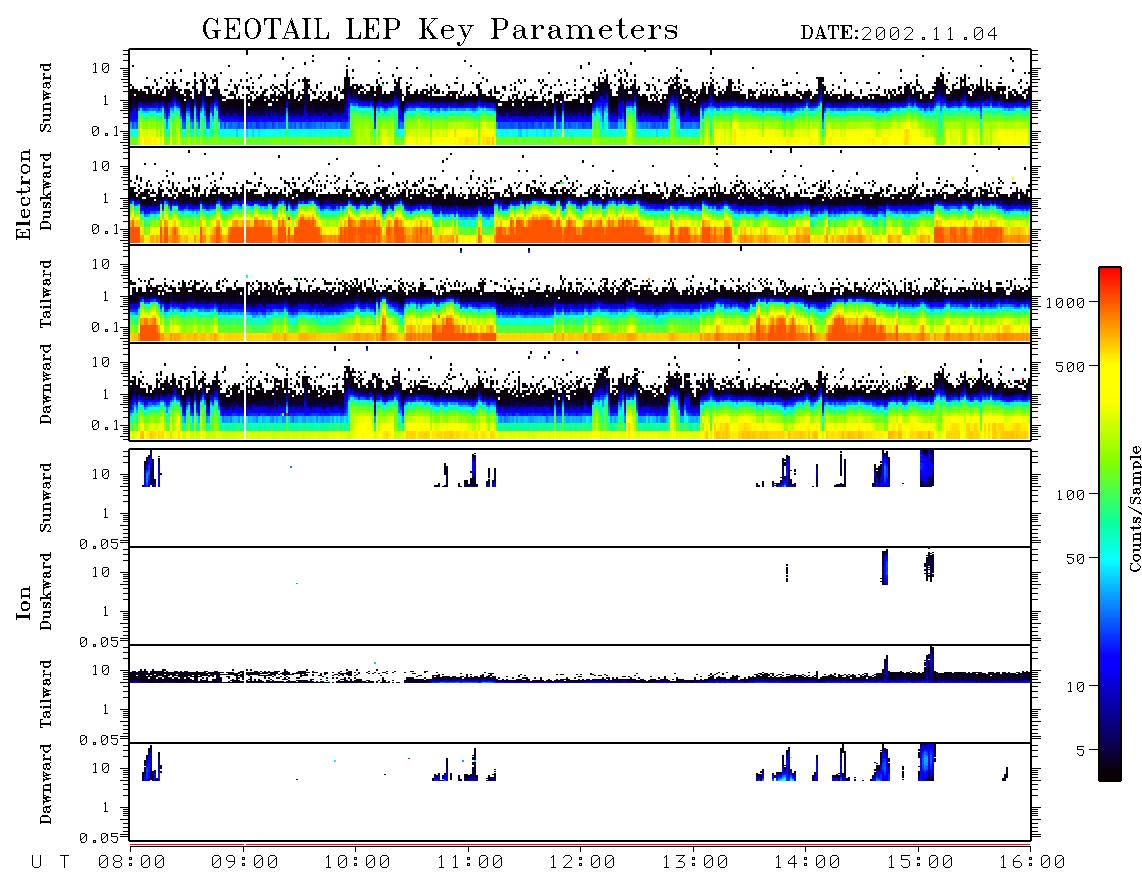Select the color bar "10" tick label
The height and width of the screenshot is (880, 1142).
click(x=1075, y=686)
